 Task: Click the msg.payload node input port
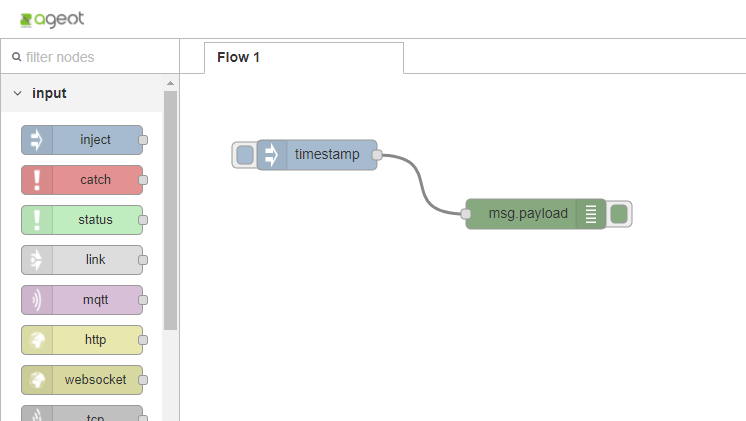[466, 213]
